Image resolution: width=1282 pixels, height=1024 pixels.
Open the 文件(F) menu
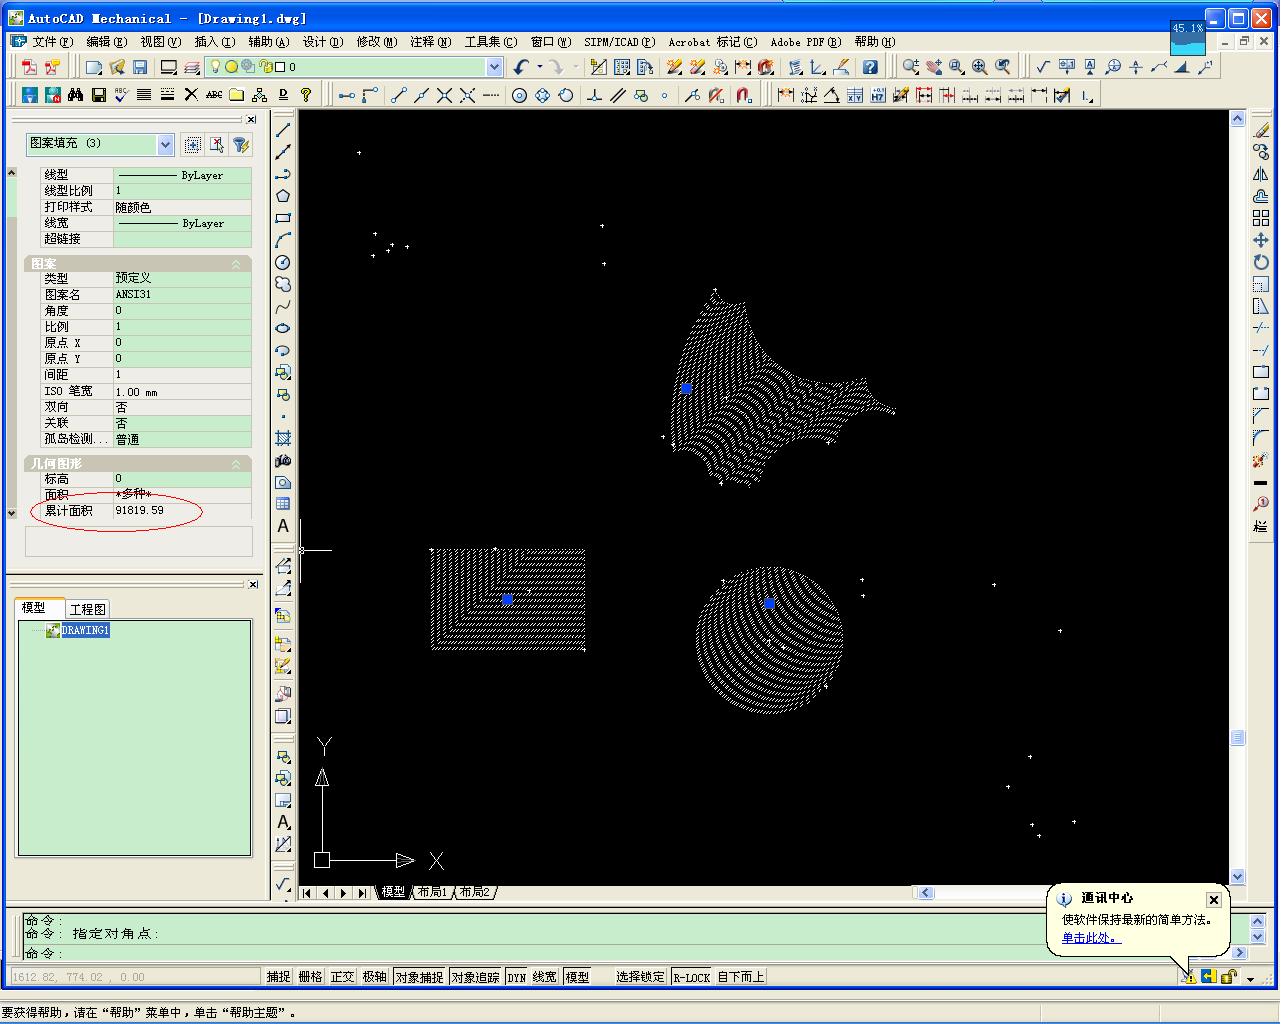[x=52, y=42]
